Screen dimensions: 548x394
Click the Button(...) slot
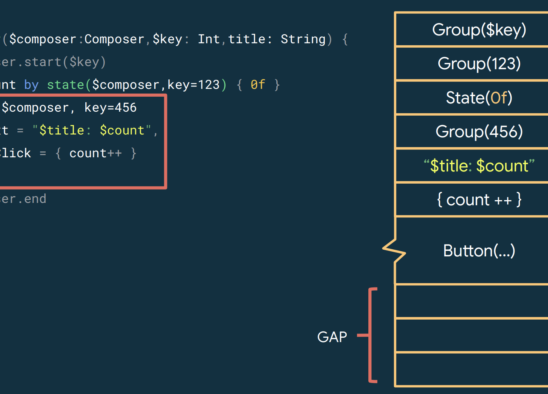(471, 251)
